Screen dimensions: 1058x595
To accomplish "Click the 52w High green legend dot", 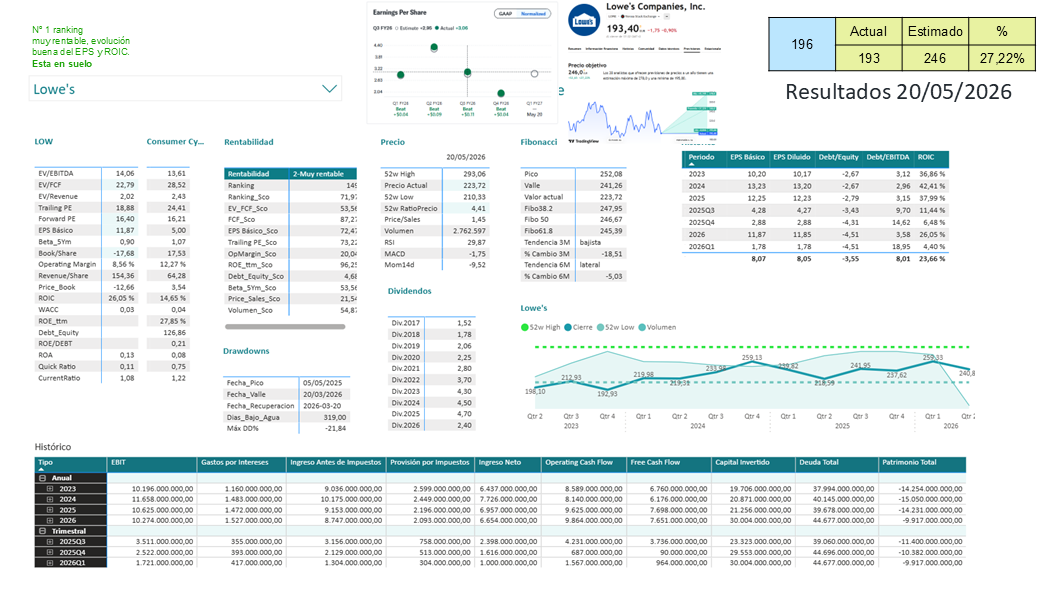I will point(524,327).
